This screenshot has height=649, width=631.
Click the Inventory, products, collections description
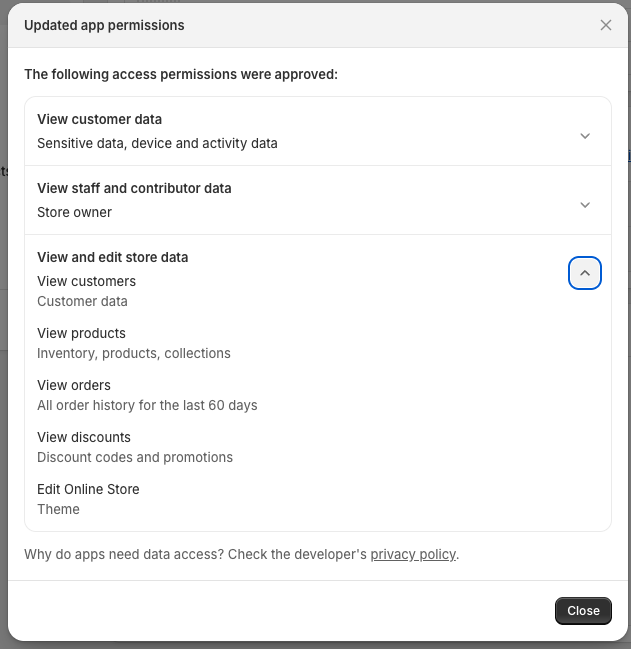(x=134, y=353)
